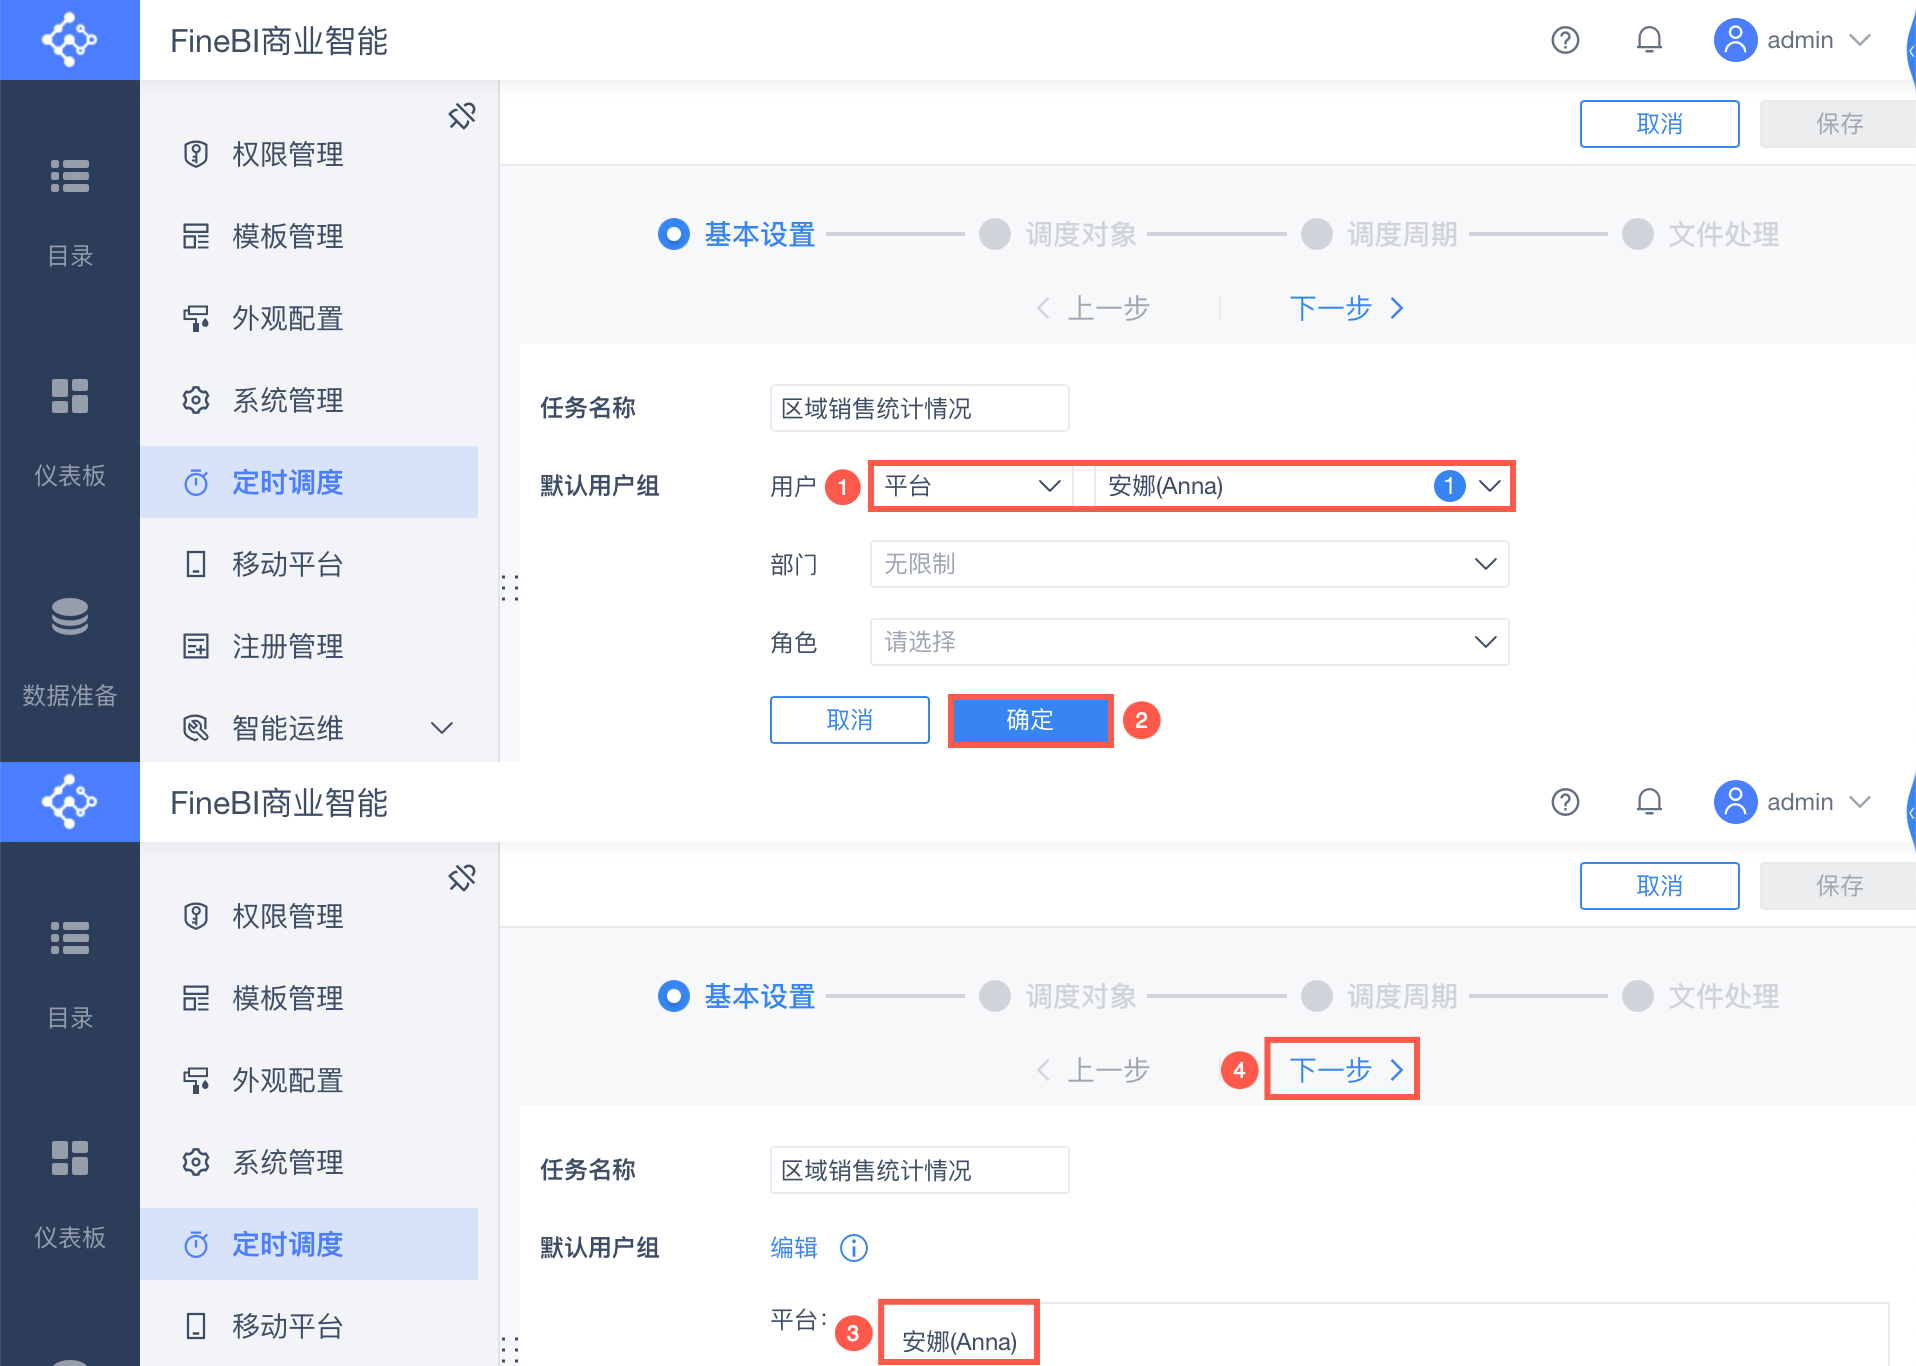Click the 外观配置 paint roller icon, upper sidebar
This screenshot has height=1366, width=1916.
[x=196, y=318]
